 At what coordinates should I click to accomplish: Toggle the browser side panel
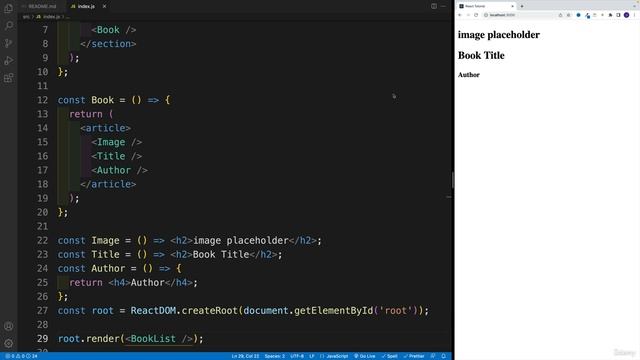coord(618,15)
